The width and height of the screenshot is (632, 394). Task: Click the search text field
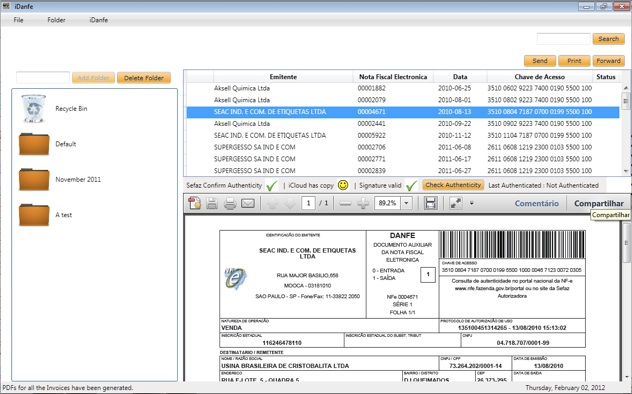click(563, 39)
